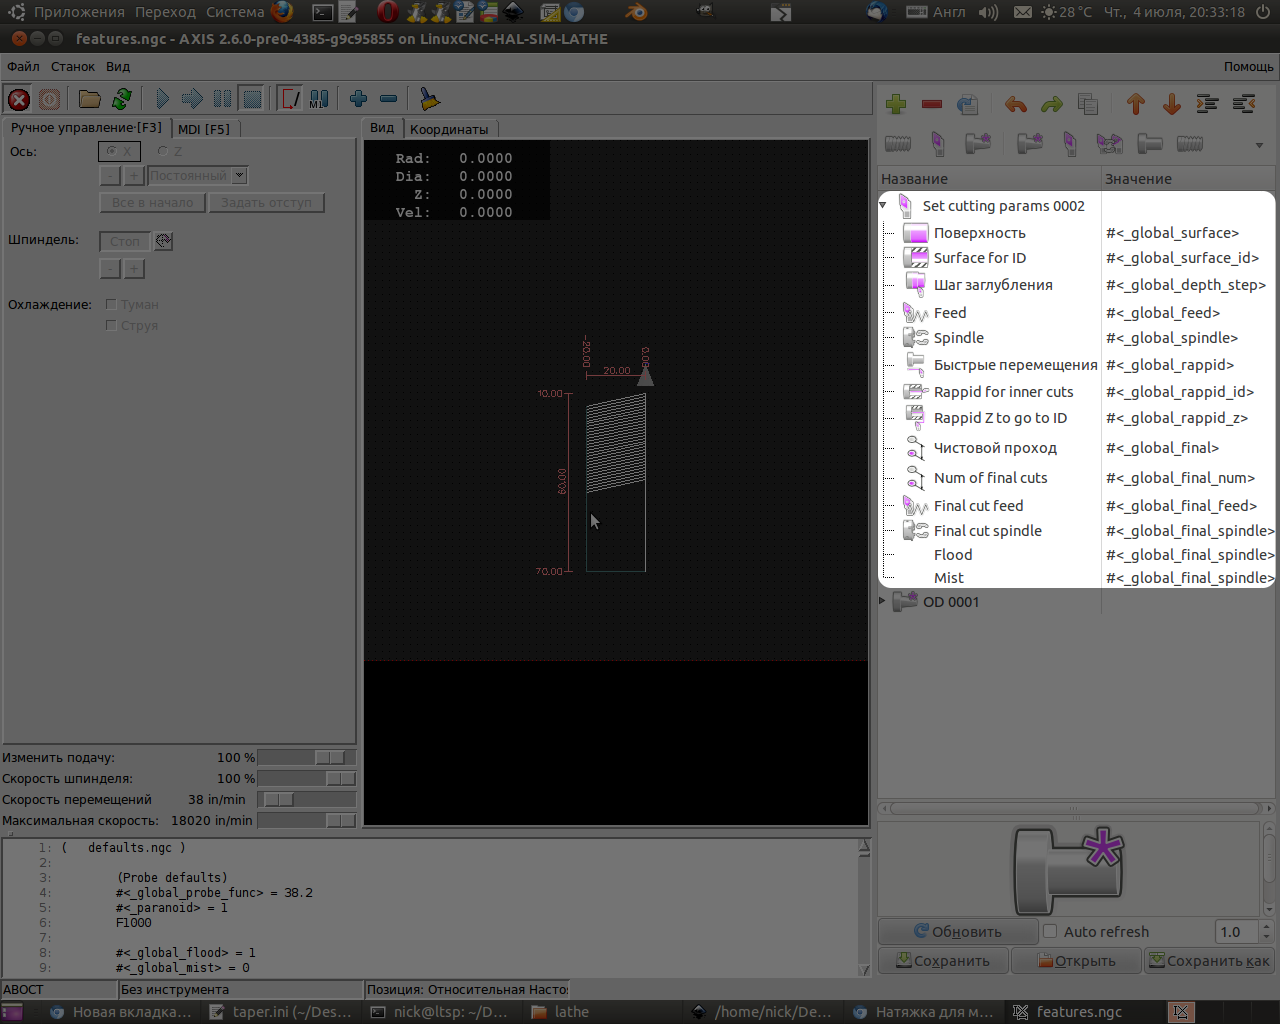
Task: Clear live plot with the broom icon
Action: (429, 99)
